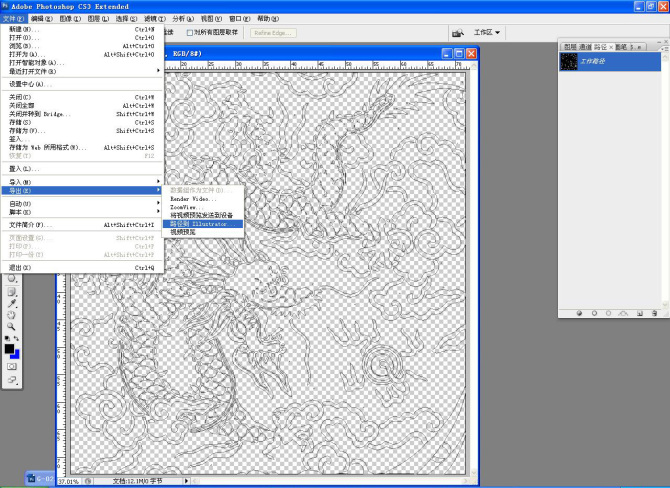This screenshot has height=488, width=670.
Task: Expand the Automate submenu
Action: (158, 203)
